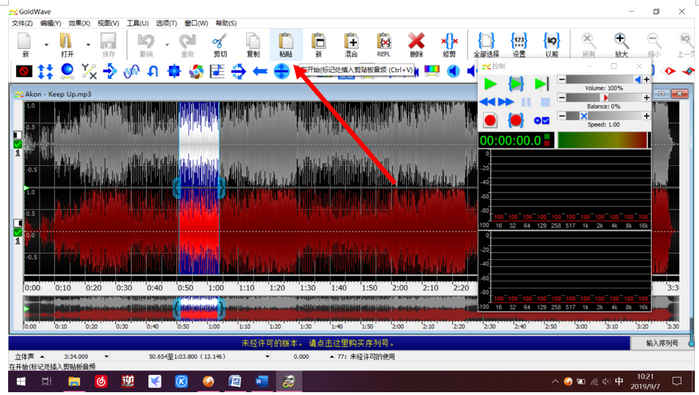Click the rainbow spectrum filter icon
Image resolution: width=699 pixels, height=395 pixels.
coord(432,71)
